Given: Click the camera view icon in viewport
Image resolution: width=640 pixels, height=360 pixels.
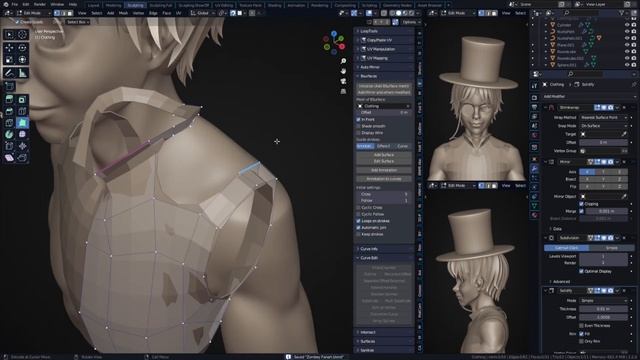Looking at the screenshot, I should point(343,81).
